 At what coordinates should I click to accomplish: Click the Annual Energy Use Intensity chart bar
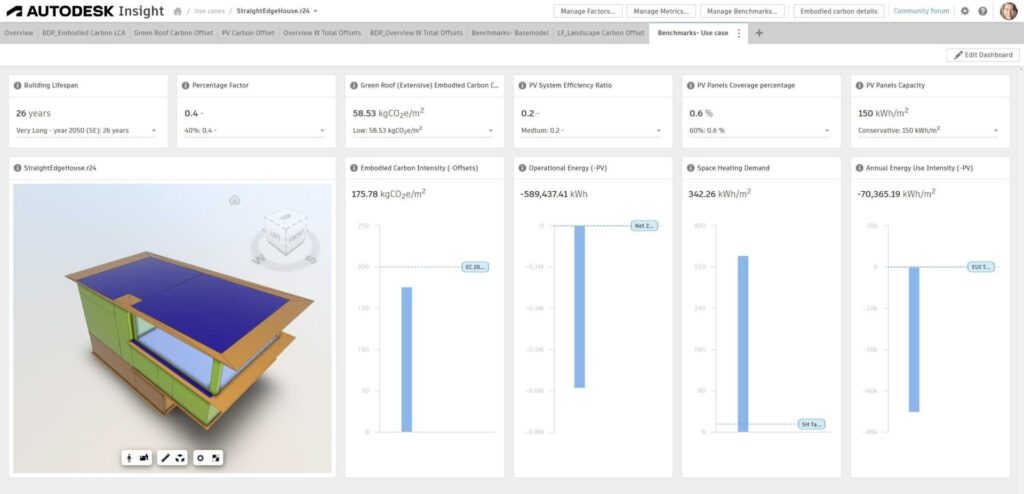[914, 339]
